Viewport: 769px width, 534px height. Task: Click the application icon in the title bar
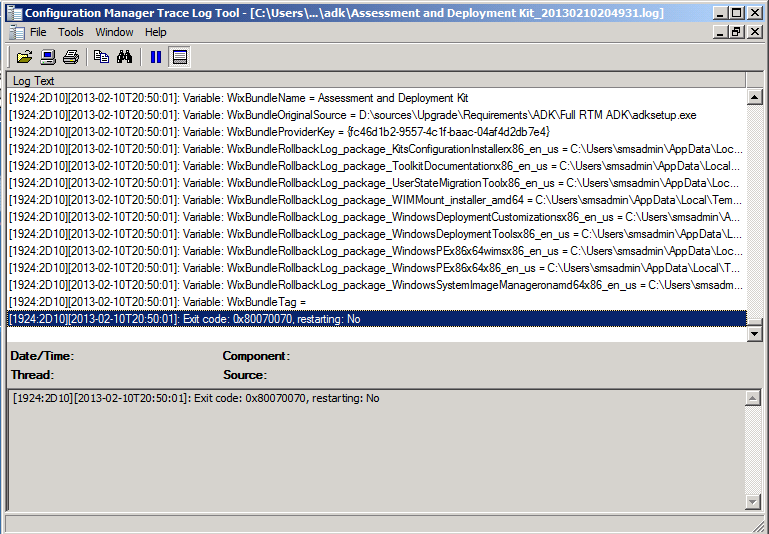pyautogui.click(x=14, y=13)
